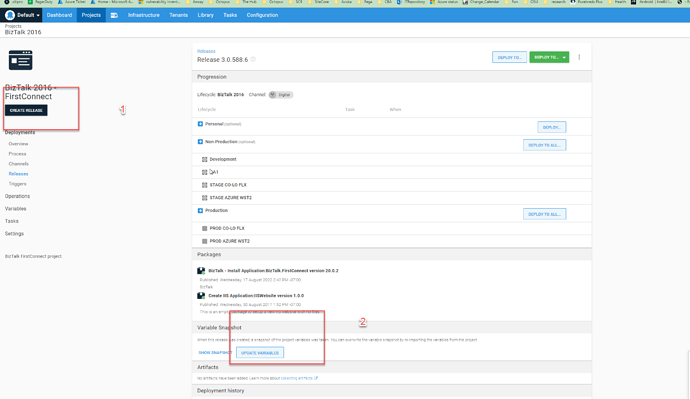
Task: Go to the Library menu
Action: click(206, 15)
